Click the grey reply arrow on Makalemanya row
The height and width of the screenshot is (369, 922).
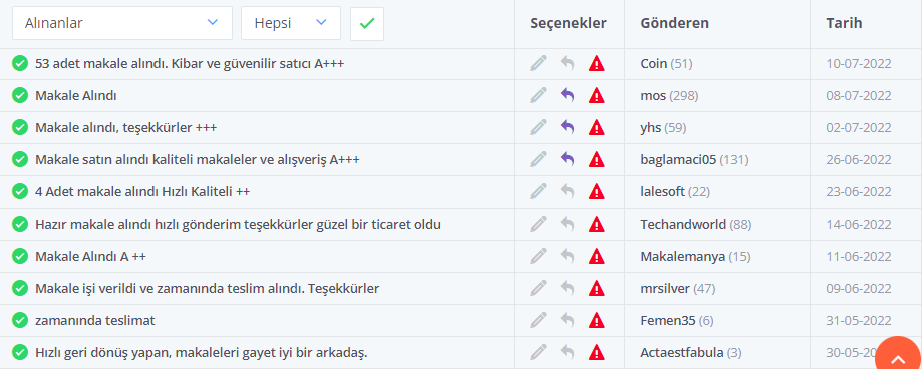(x=567, y=256)
